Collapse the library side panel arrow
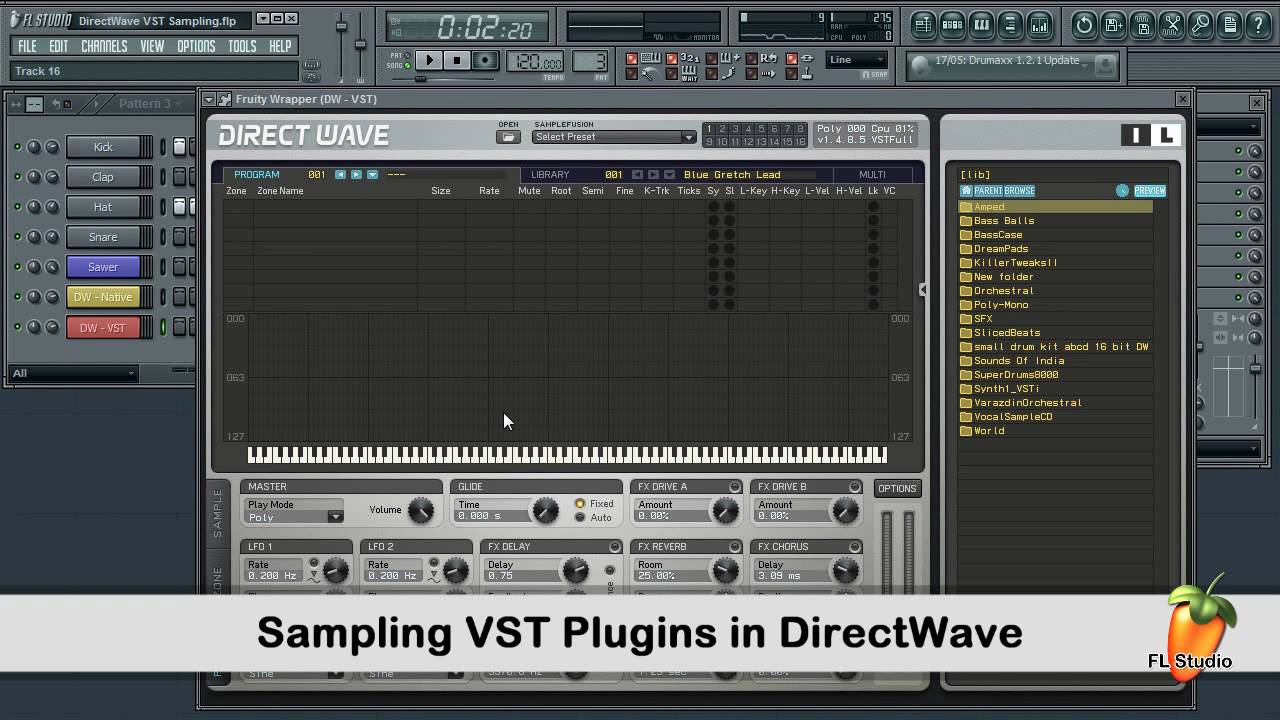The image size is (1280, 720). 922,290
